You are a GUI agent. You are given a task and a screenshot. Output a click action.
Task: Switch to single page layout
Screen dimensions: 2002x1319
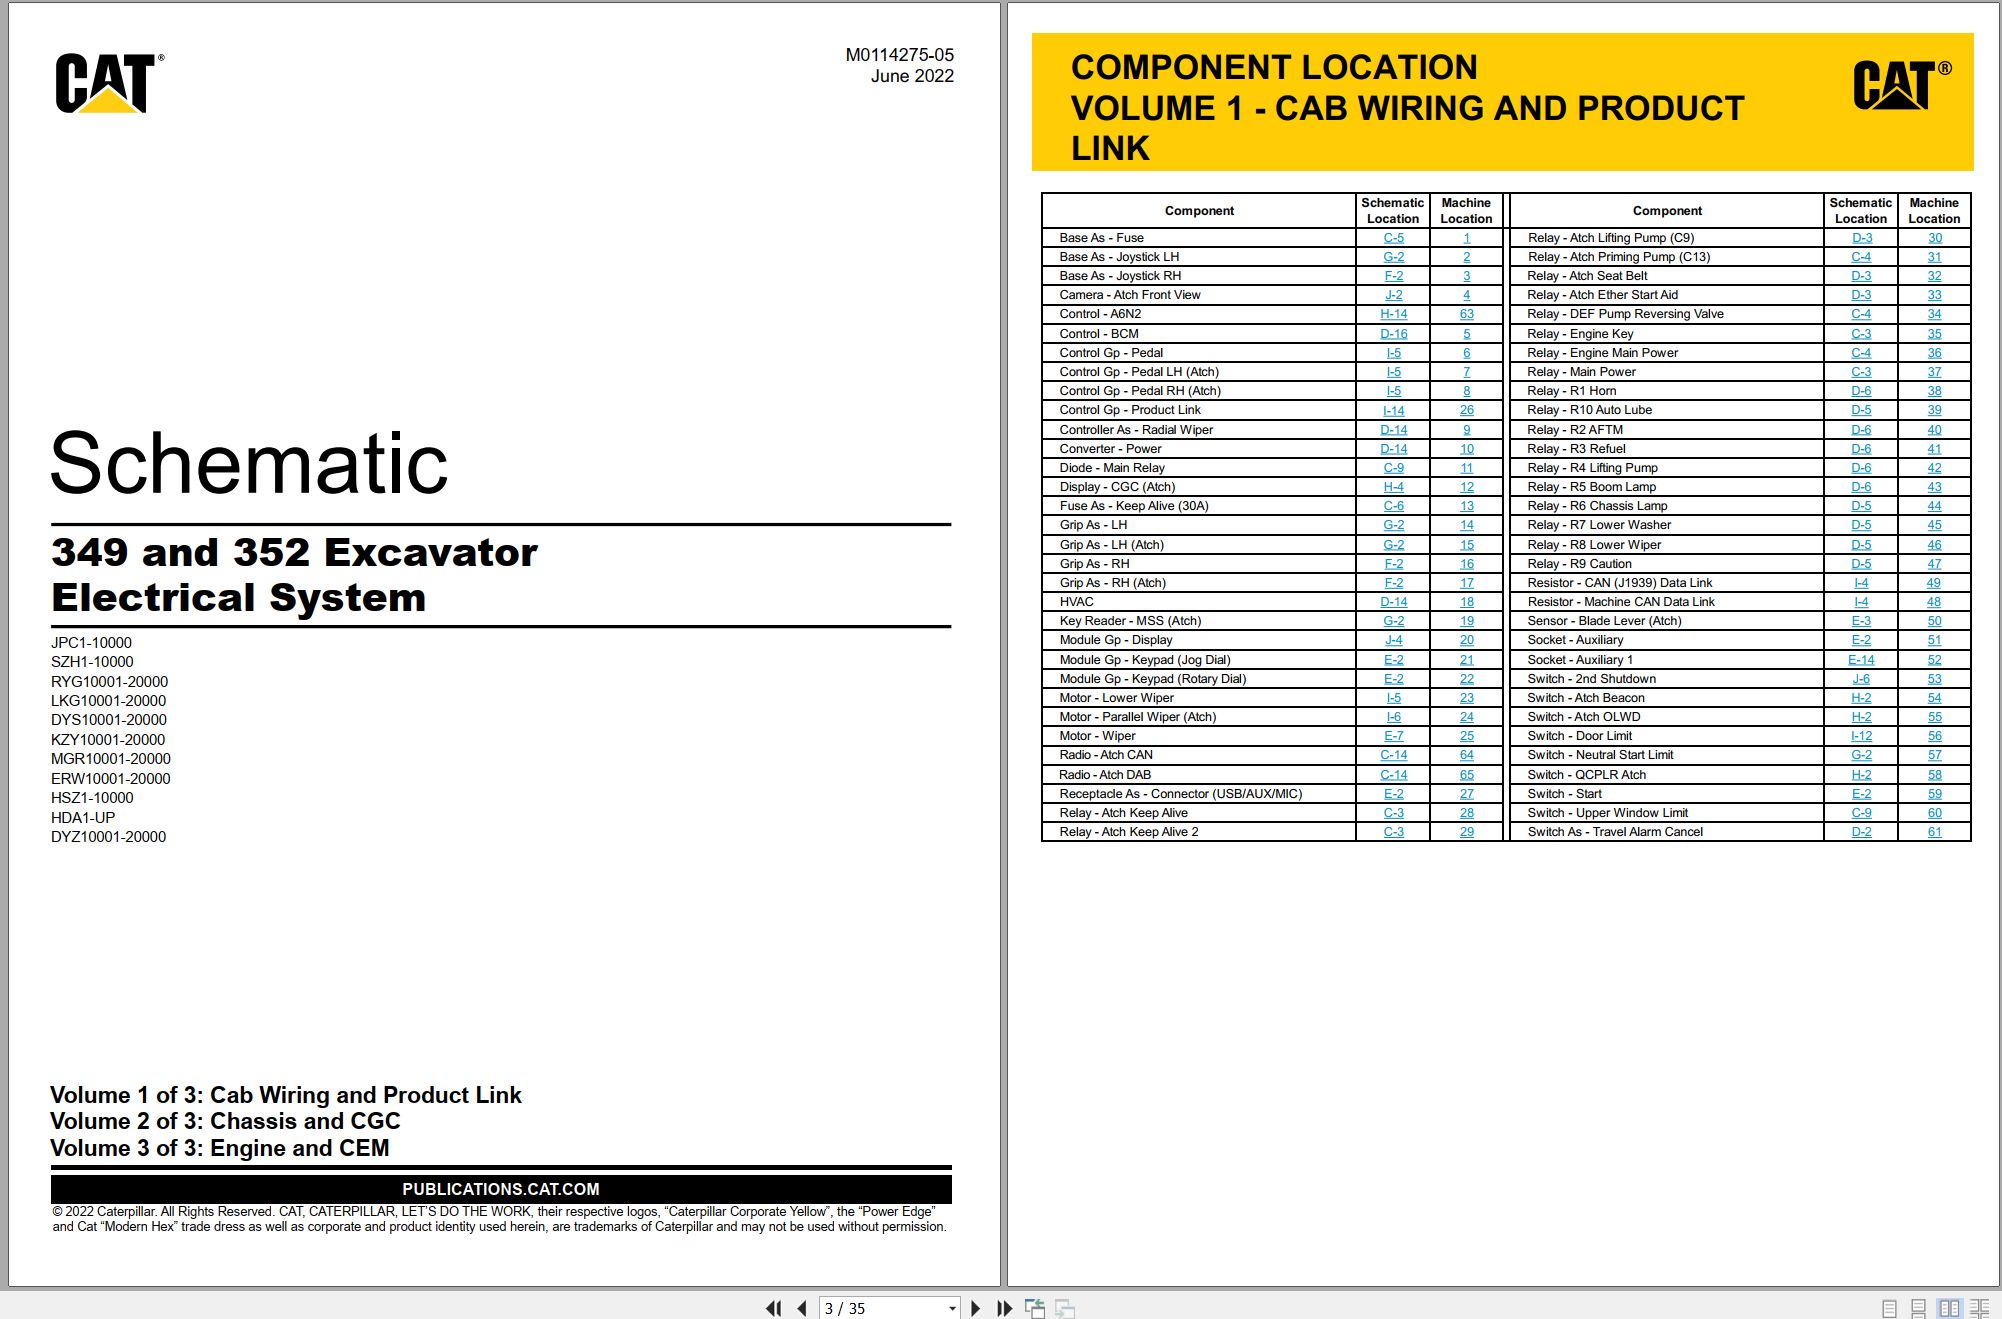click(1889, 1308)
